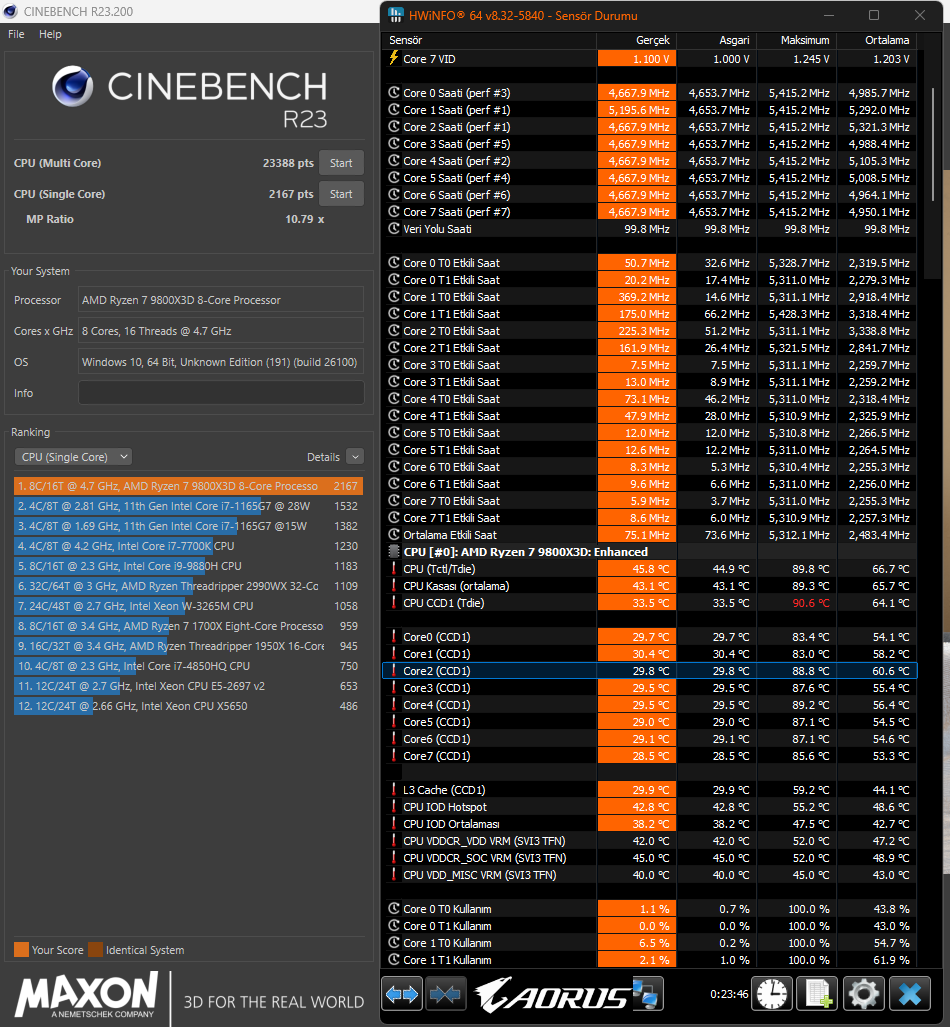
Task: Click the blue X close sensors icon
Action: (x=909, y=994)
